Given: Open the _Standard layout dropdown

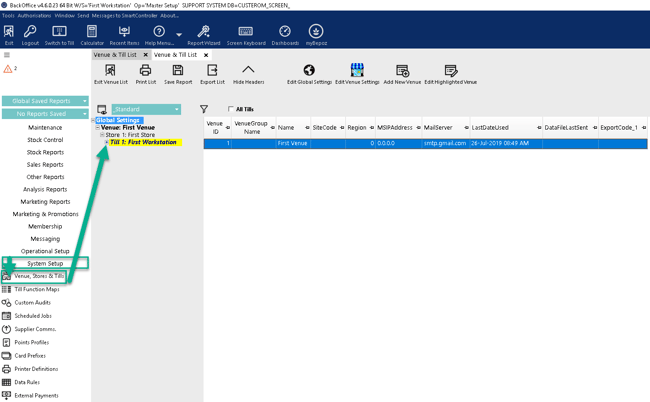Looking at the screenshot, I should click(x=145, y=109).
